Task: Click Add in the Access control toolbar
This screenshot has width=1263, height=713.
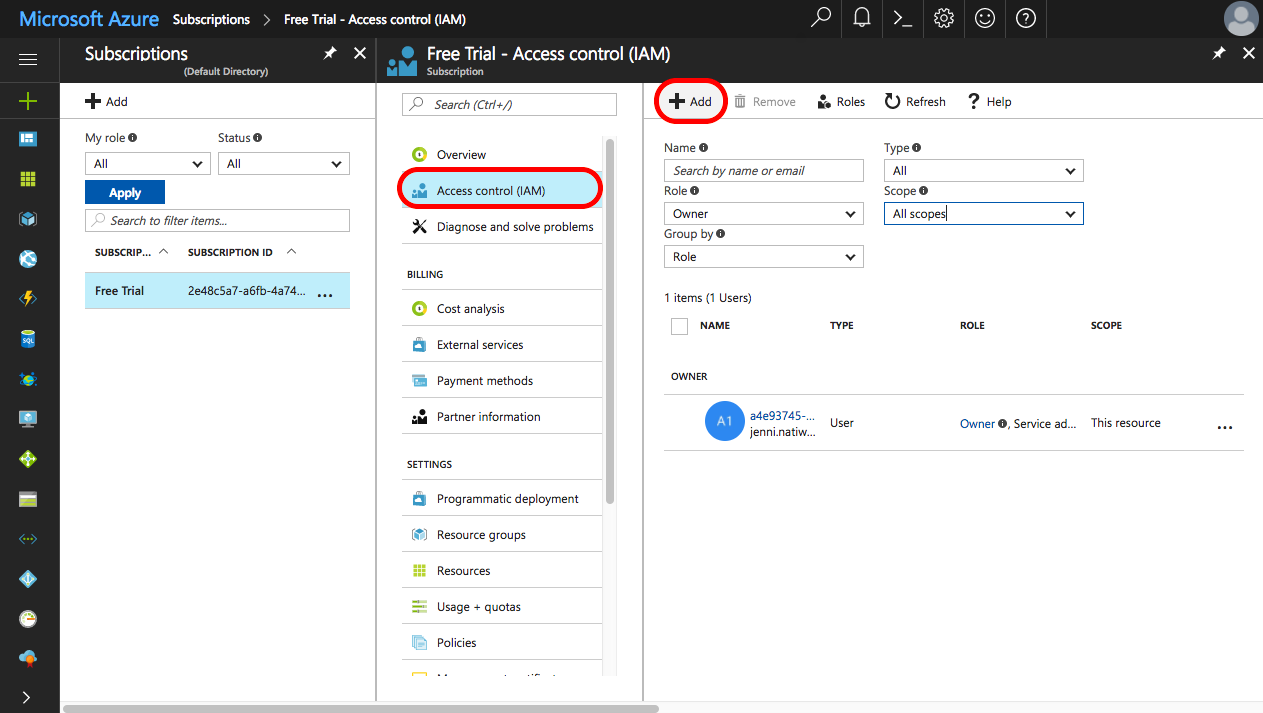Action: [x=691, y=102]
